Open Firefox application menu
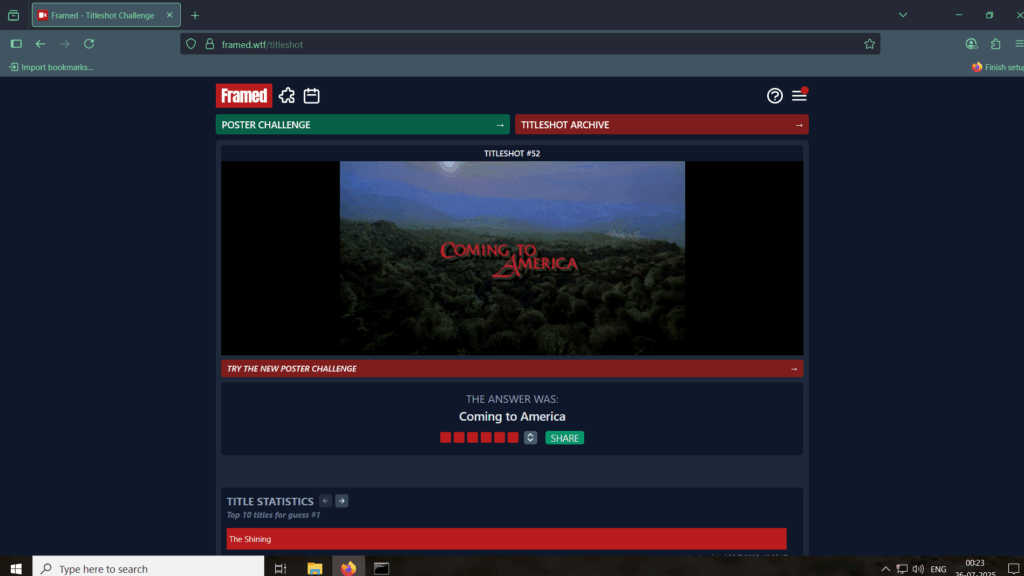The height and width of the screenshot is (576, 1024). click(x=1018, y=44)
